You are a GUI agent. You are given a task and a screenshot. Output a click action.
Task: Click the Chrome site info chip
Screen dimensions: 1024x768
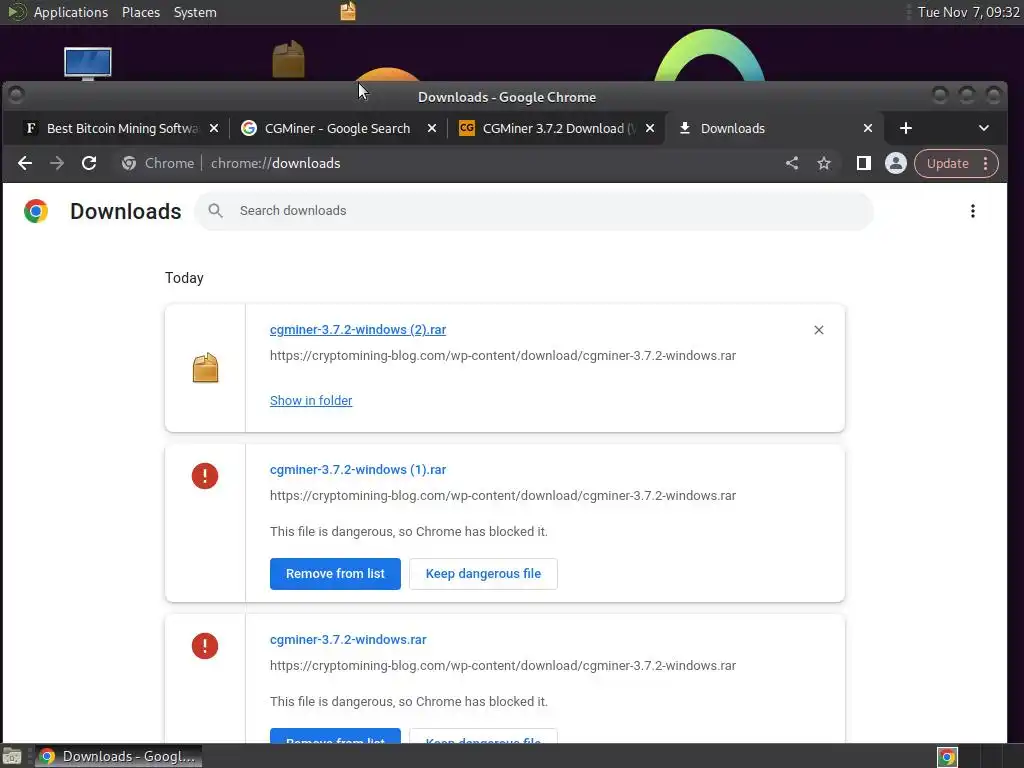[158, 163]
